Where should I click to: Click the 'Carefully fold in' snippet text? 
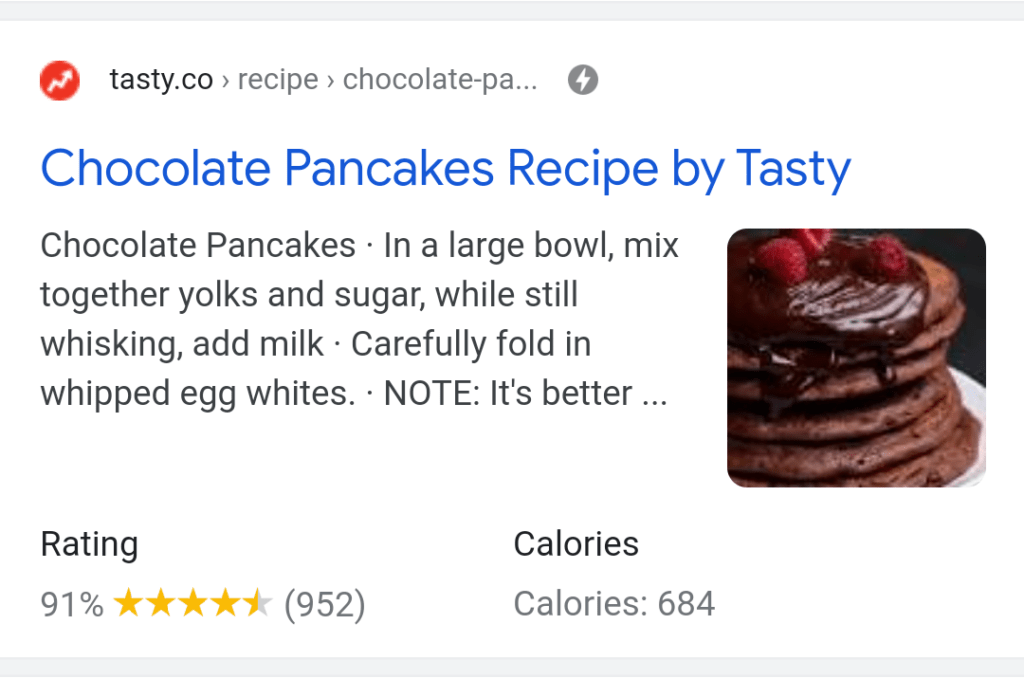click(471, 344)
